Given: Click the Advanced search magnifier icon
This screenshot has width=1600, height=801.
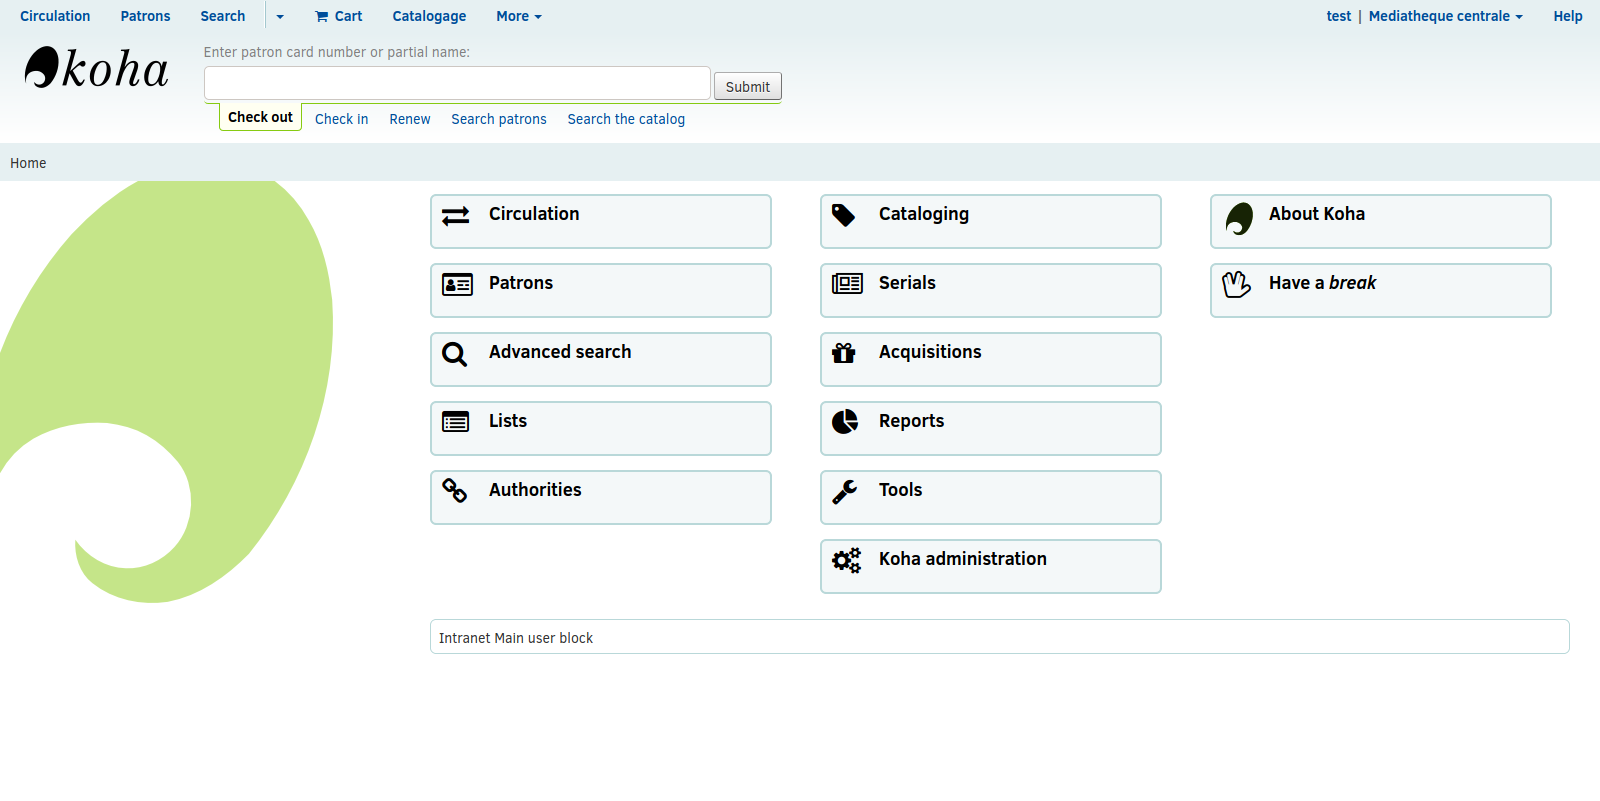Looking at the screenshot, I should (455, 354).
